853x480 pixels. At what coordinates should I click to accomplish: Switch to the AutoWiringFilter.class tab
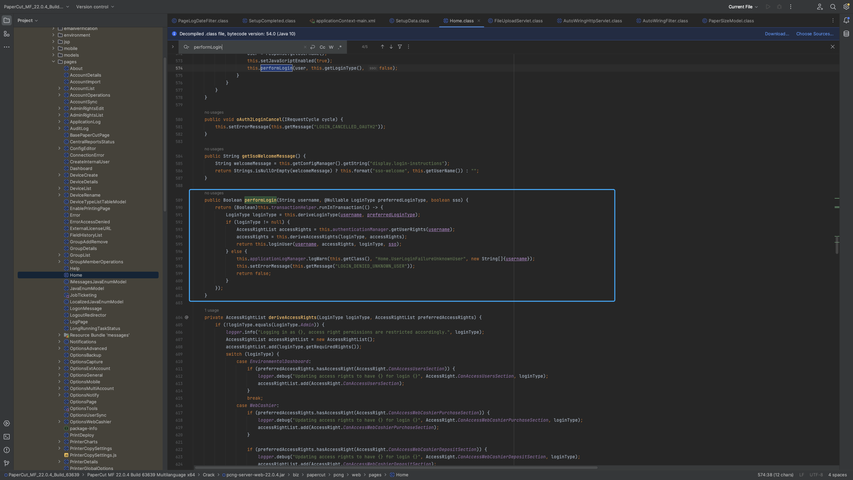662,21
